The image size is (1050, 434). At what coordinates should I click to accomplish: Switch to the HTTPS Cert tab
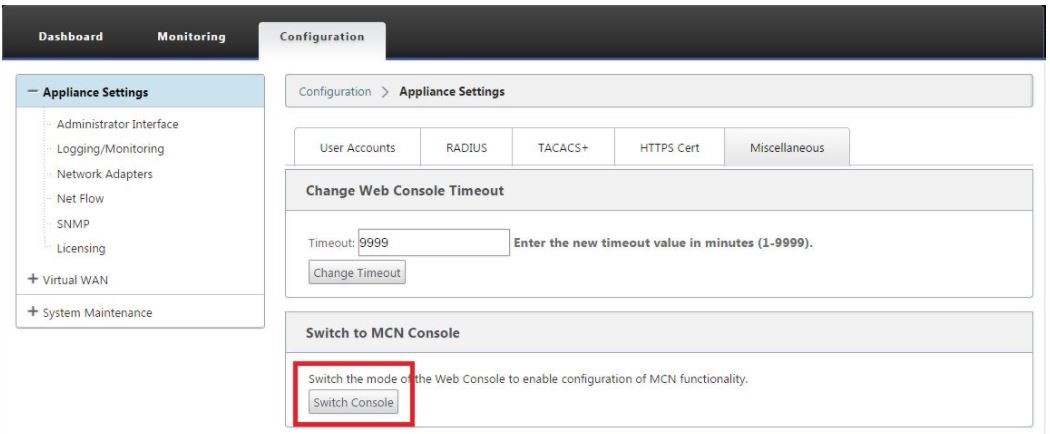(x=670, y=147)
